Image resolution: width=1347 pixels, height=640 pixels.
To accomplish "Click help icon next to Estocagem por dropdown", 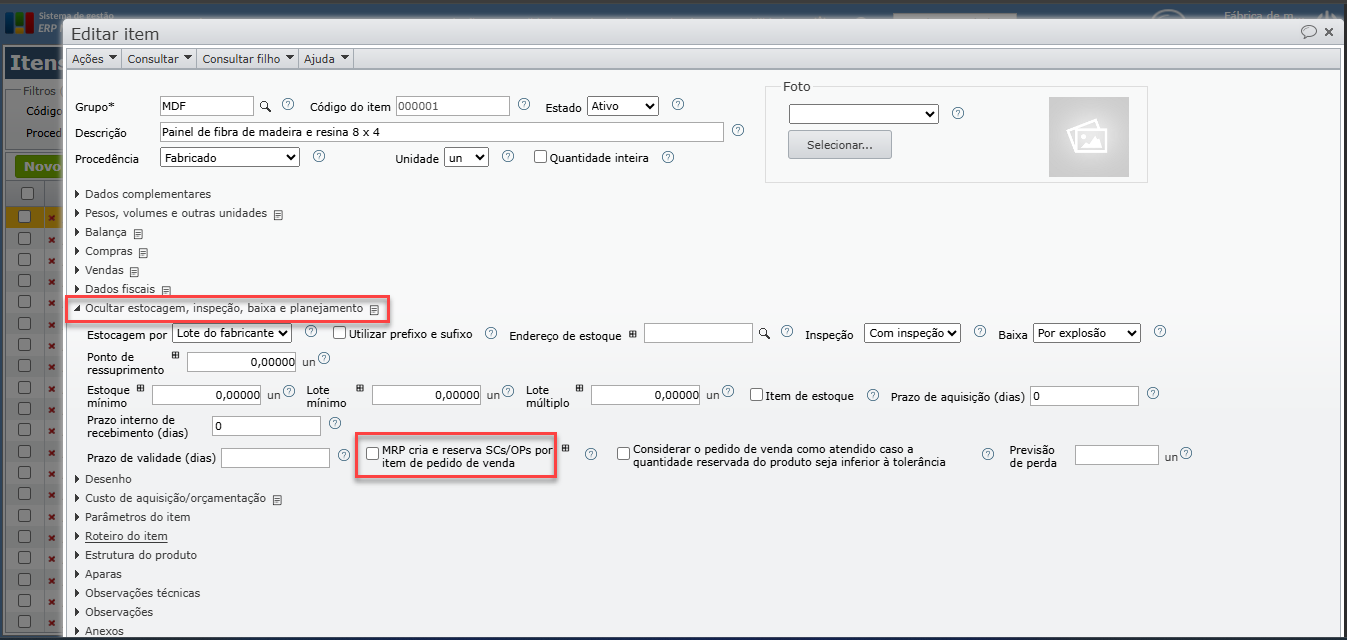I will click(311, 332).
